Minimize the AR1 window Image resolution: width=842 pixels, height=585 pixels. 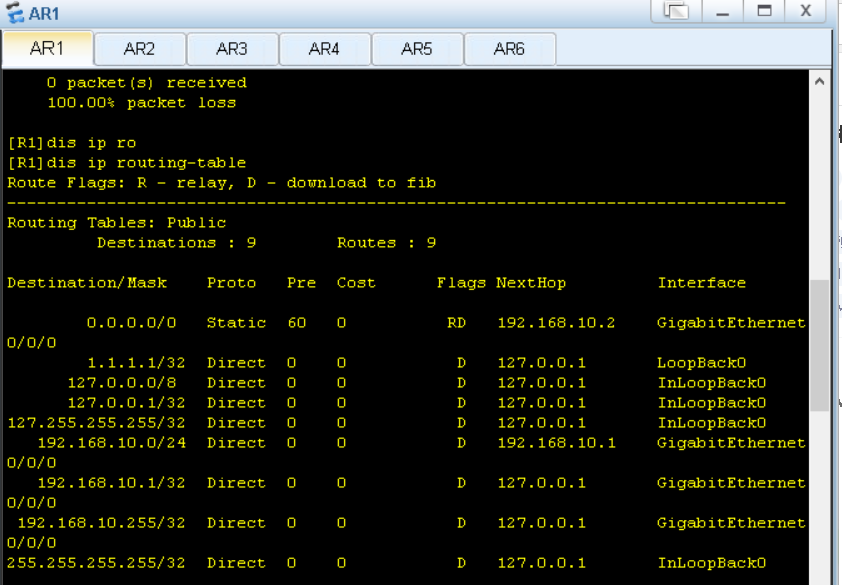click(723, 10)
